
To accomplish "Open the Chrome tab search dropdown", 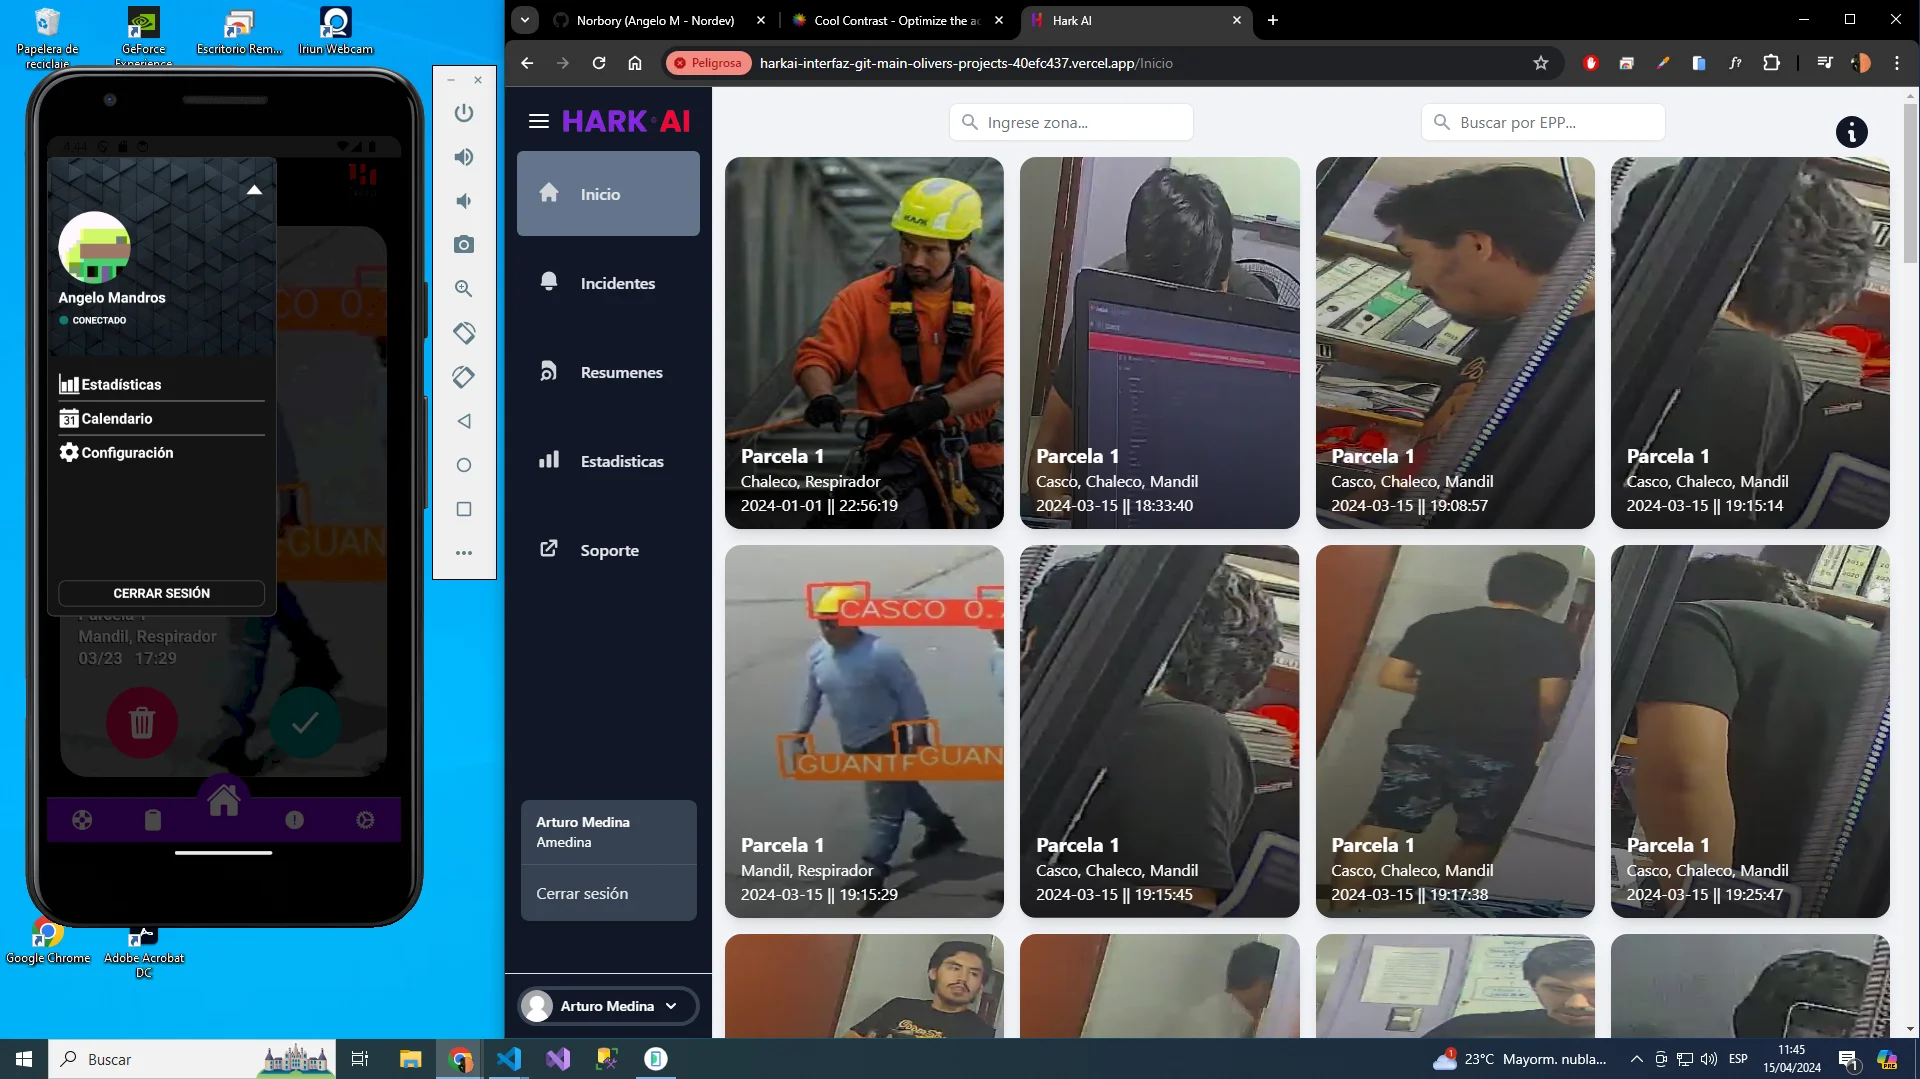I will point(525,20).
